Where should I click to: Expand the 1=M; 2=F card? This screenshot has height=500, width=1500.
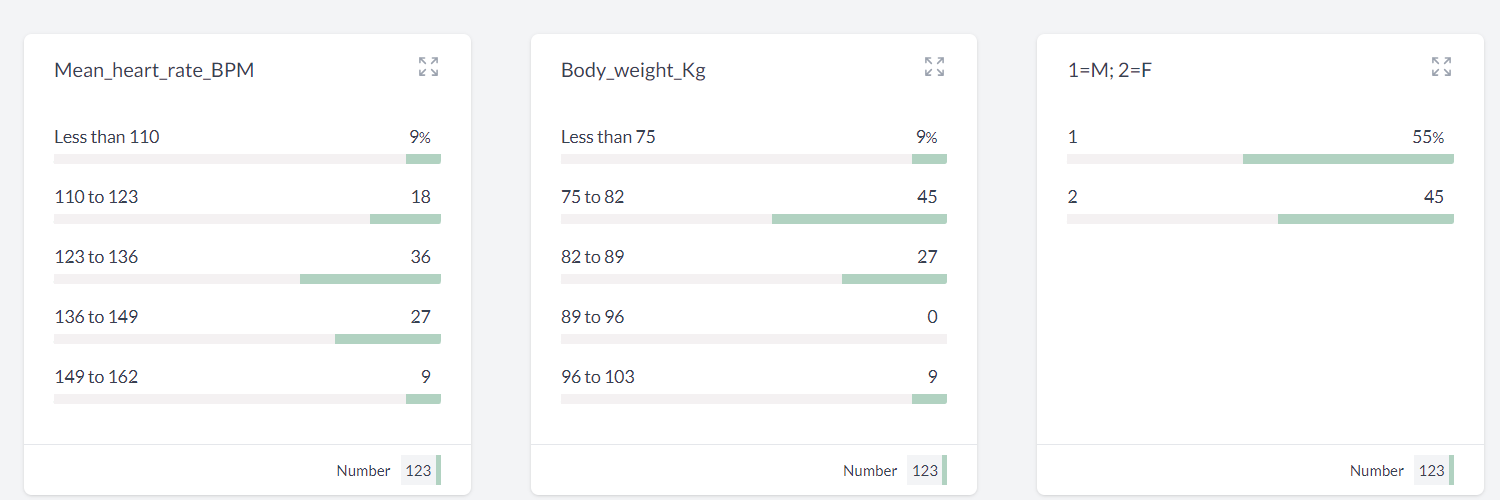click(1441, 67)
